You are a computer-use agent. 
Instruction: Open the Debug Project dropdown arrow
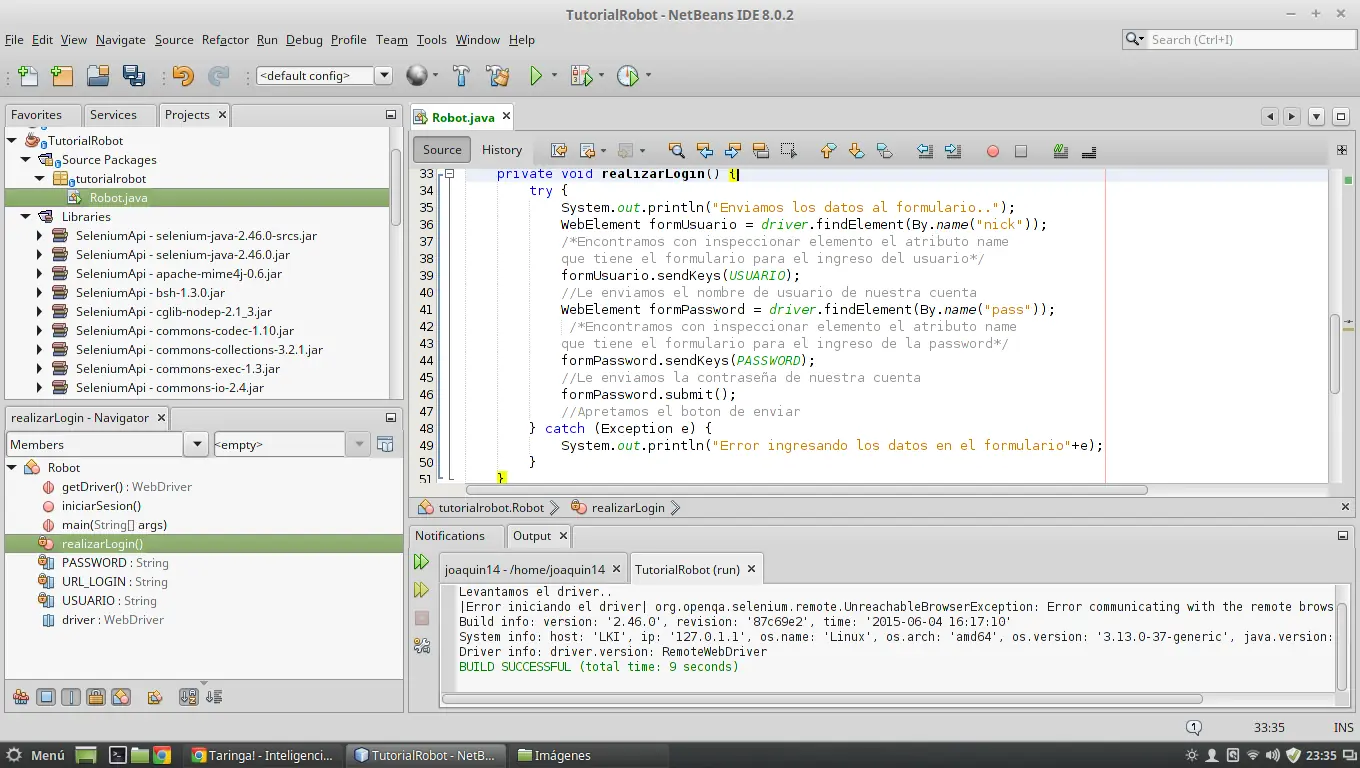pos(601,76)
